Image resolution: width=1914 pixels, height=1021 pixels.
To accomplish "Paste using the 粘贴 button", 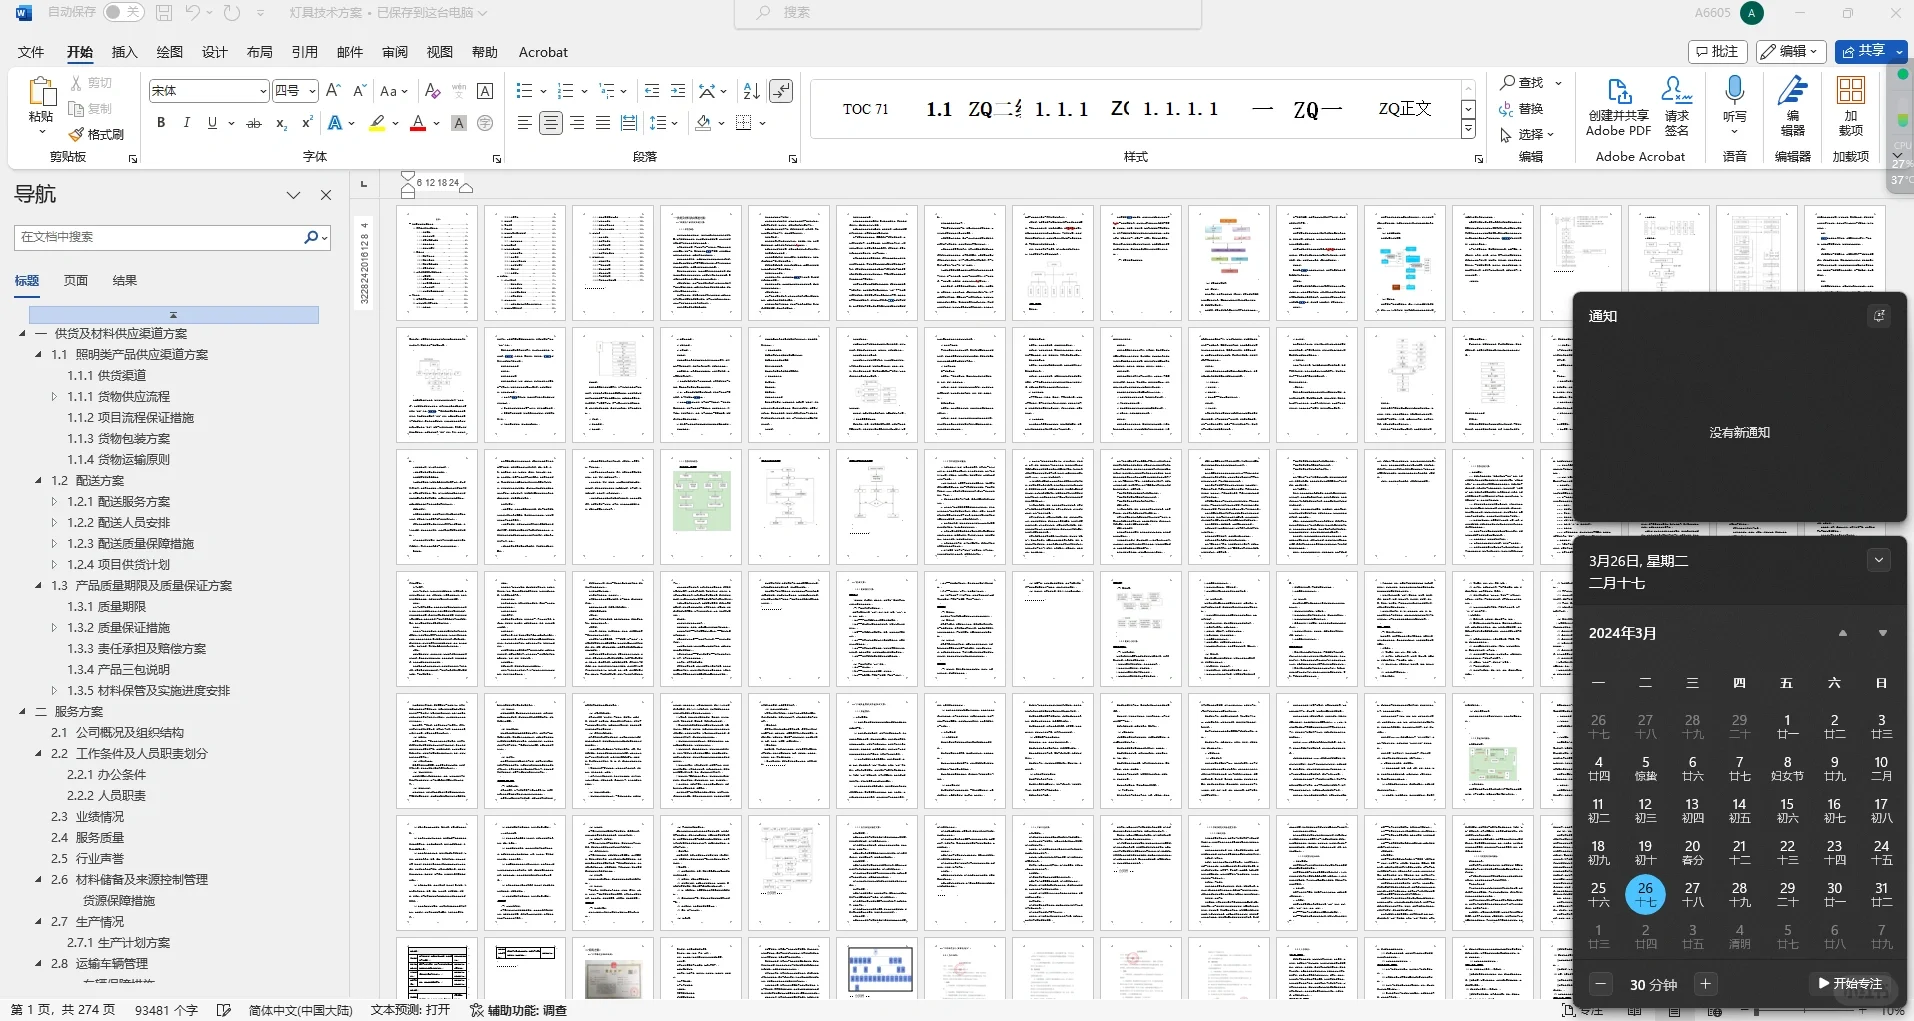I will pos(41,104).
